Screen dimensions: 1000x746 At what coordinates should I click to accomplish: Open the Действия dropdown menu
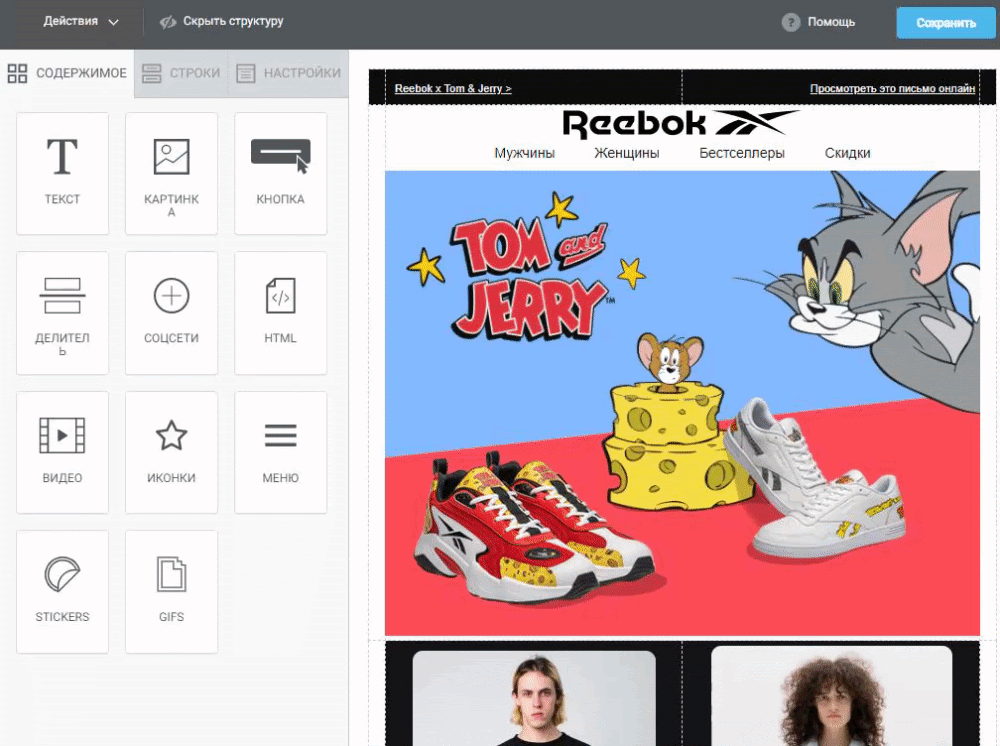point(81,22)
